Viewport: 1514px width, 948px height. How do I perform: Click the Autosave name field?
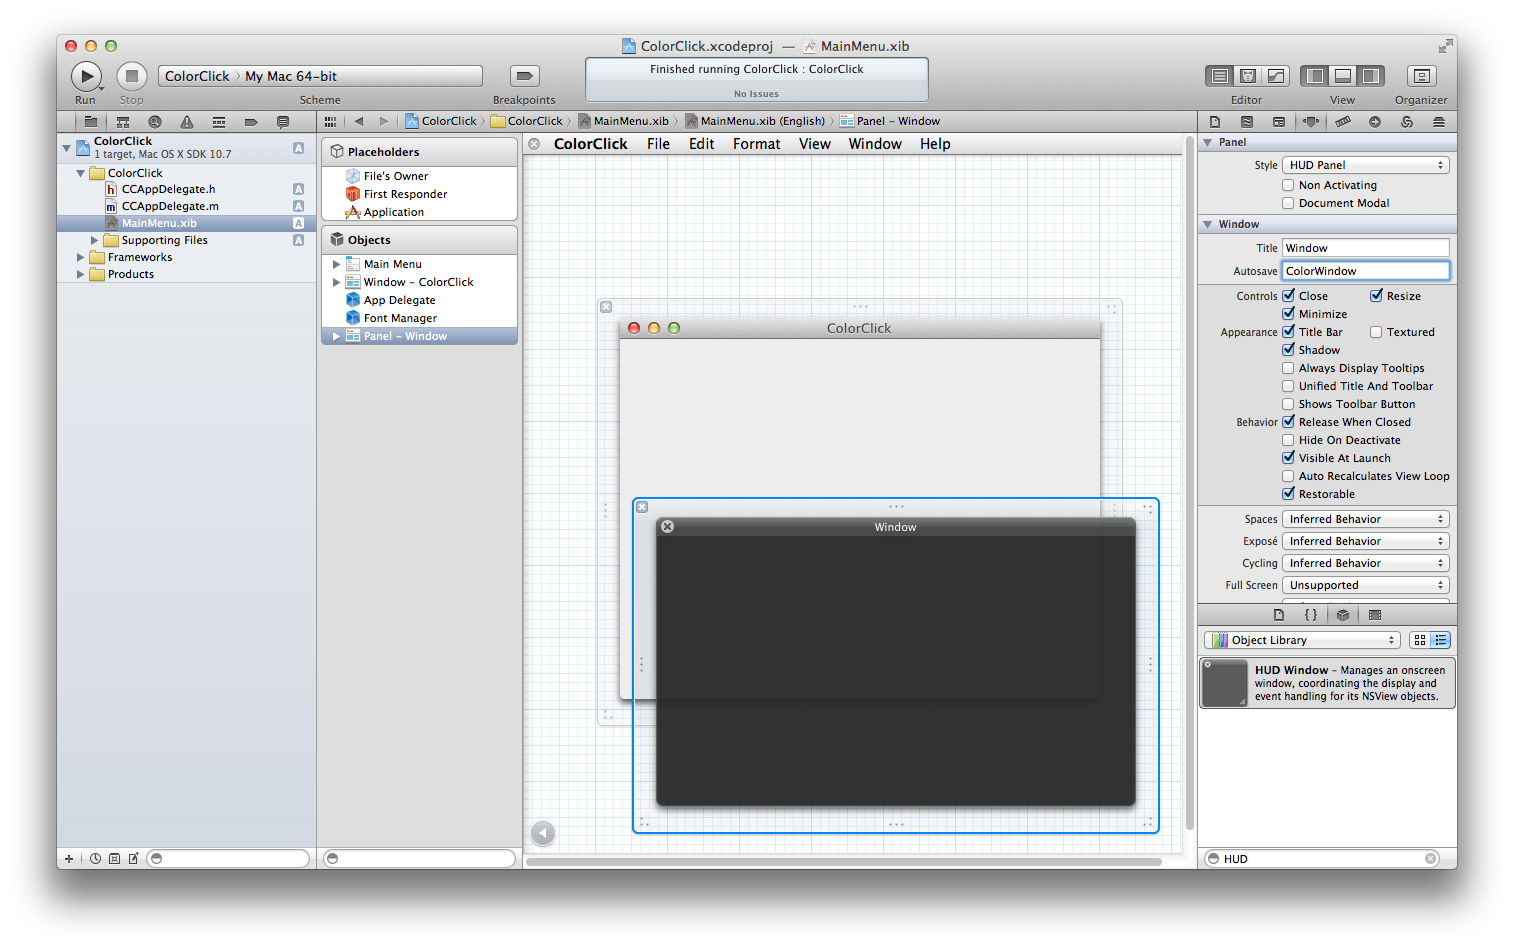tap(1366, 271)
